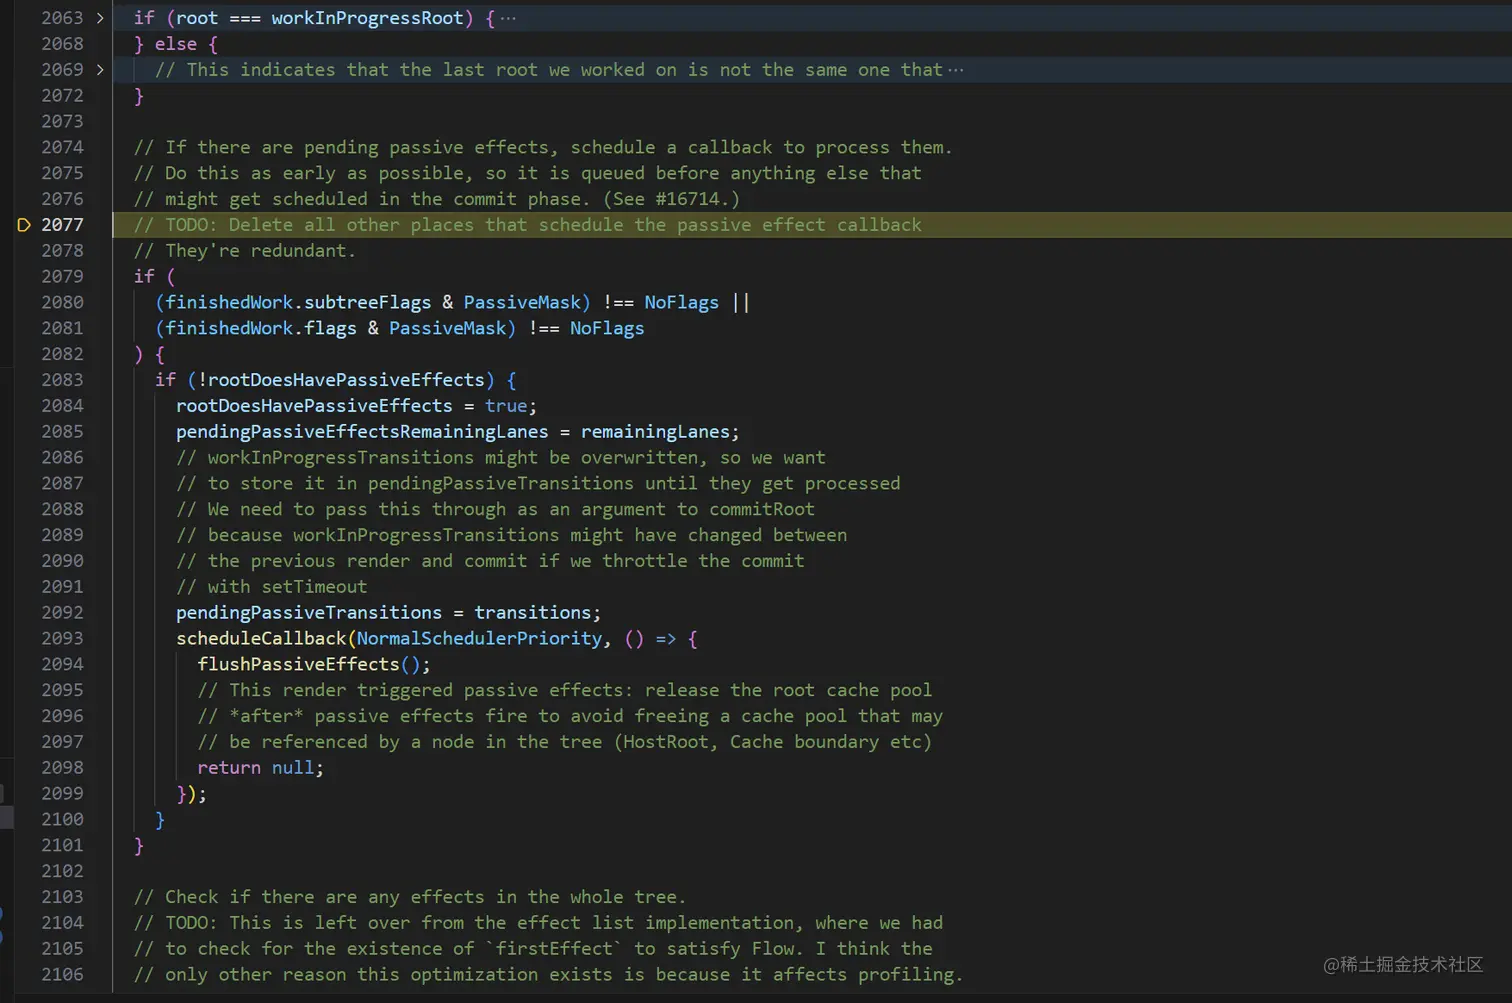Click workInProgressRoot on line 2063
1512x1003 pixels.
(x=367, y=18)
